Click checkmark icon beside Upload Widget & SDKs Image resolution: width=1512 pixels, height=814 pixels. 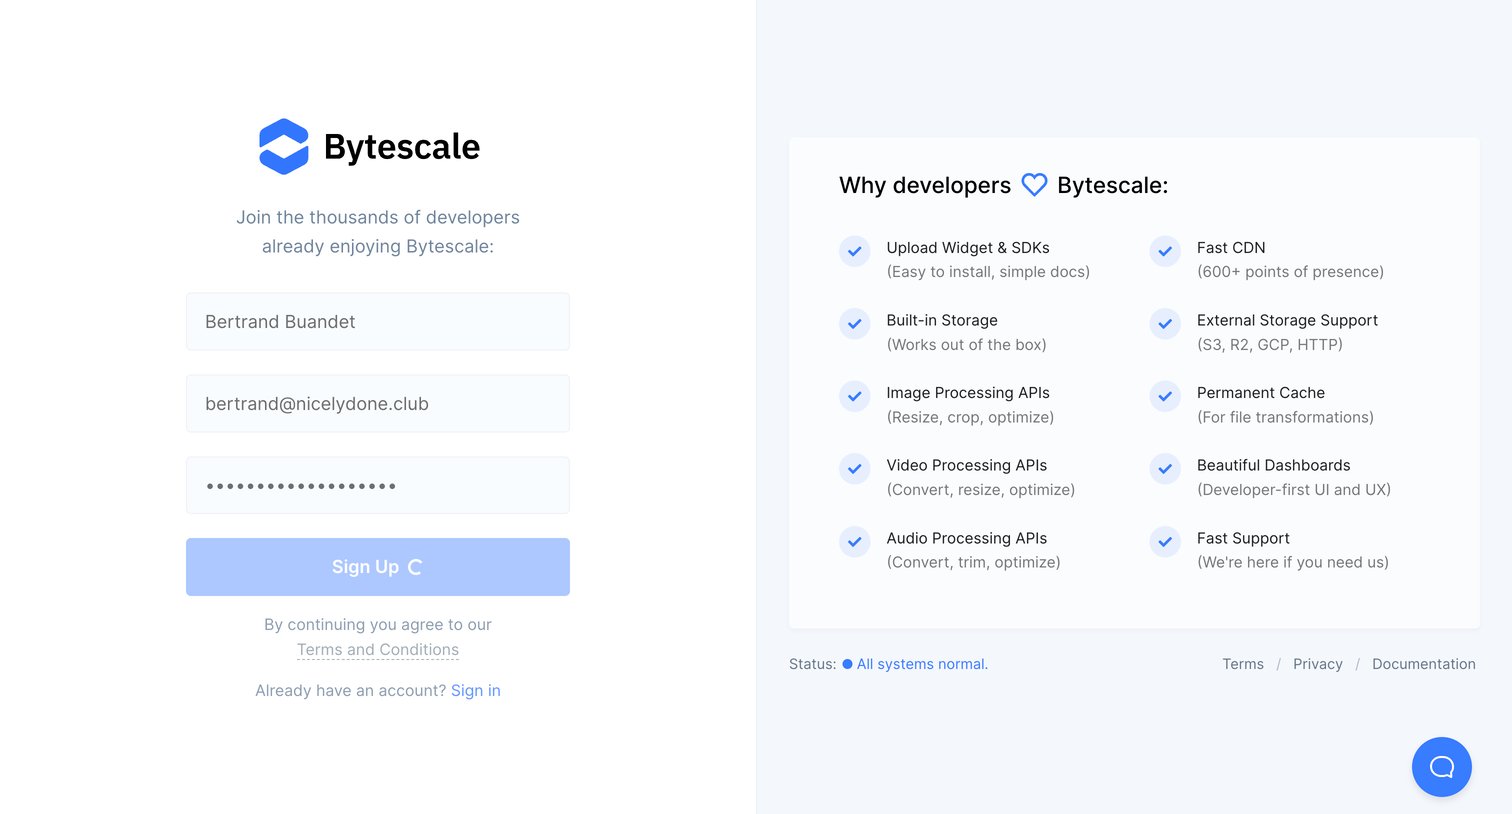pyautogui.click(x=854, y=251)
